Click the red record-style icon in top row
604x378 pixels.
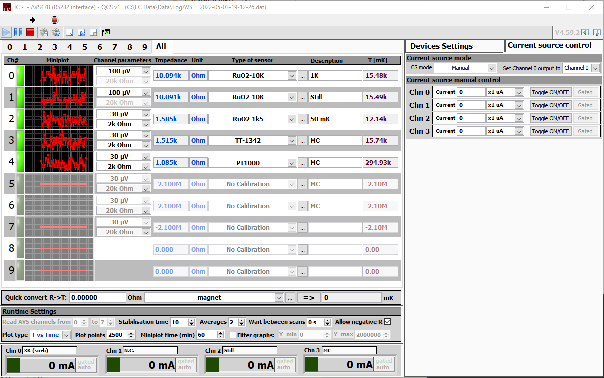[54, 20]
